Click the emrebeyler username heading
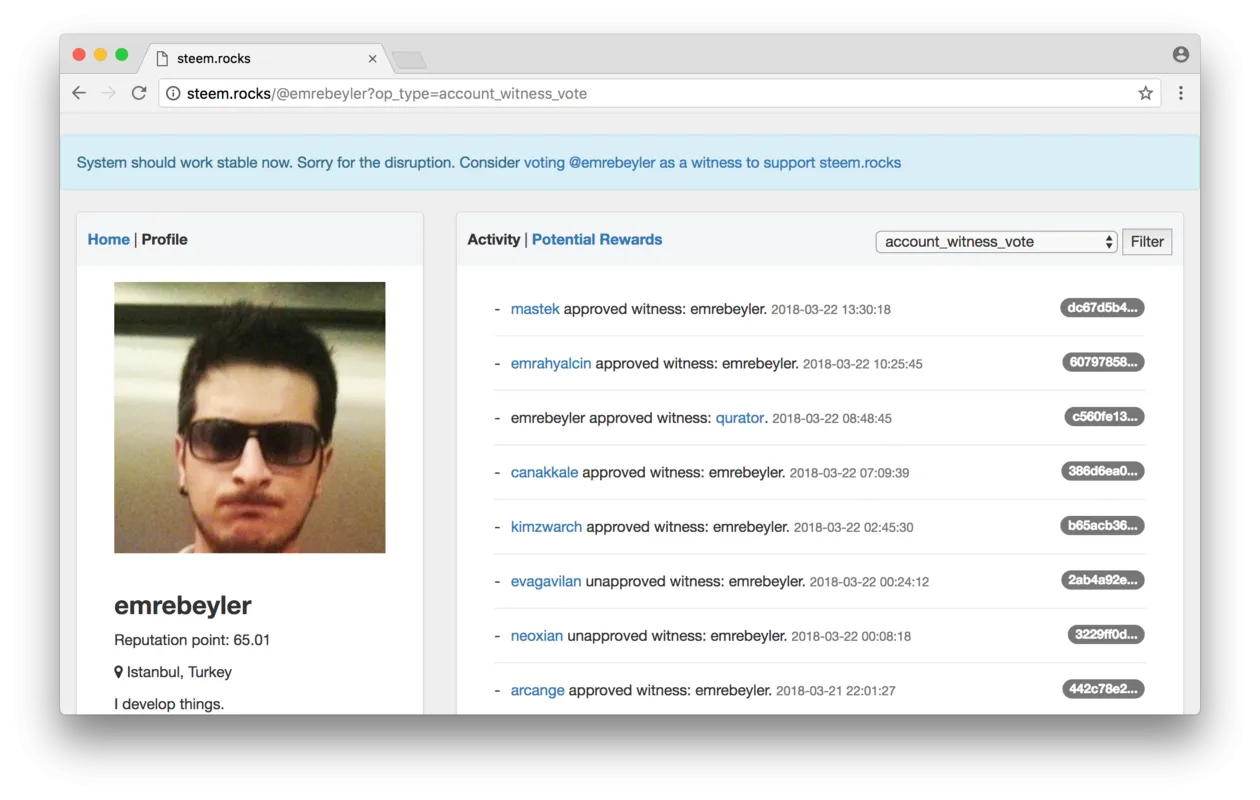Image resolution: width=1260 pixels, height=800 pixels. click(183, 605)
